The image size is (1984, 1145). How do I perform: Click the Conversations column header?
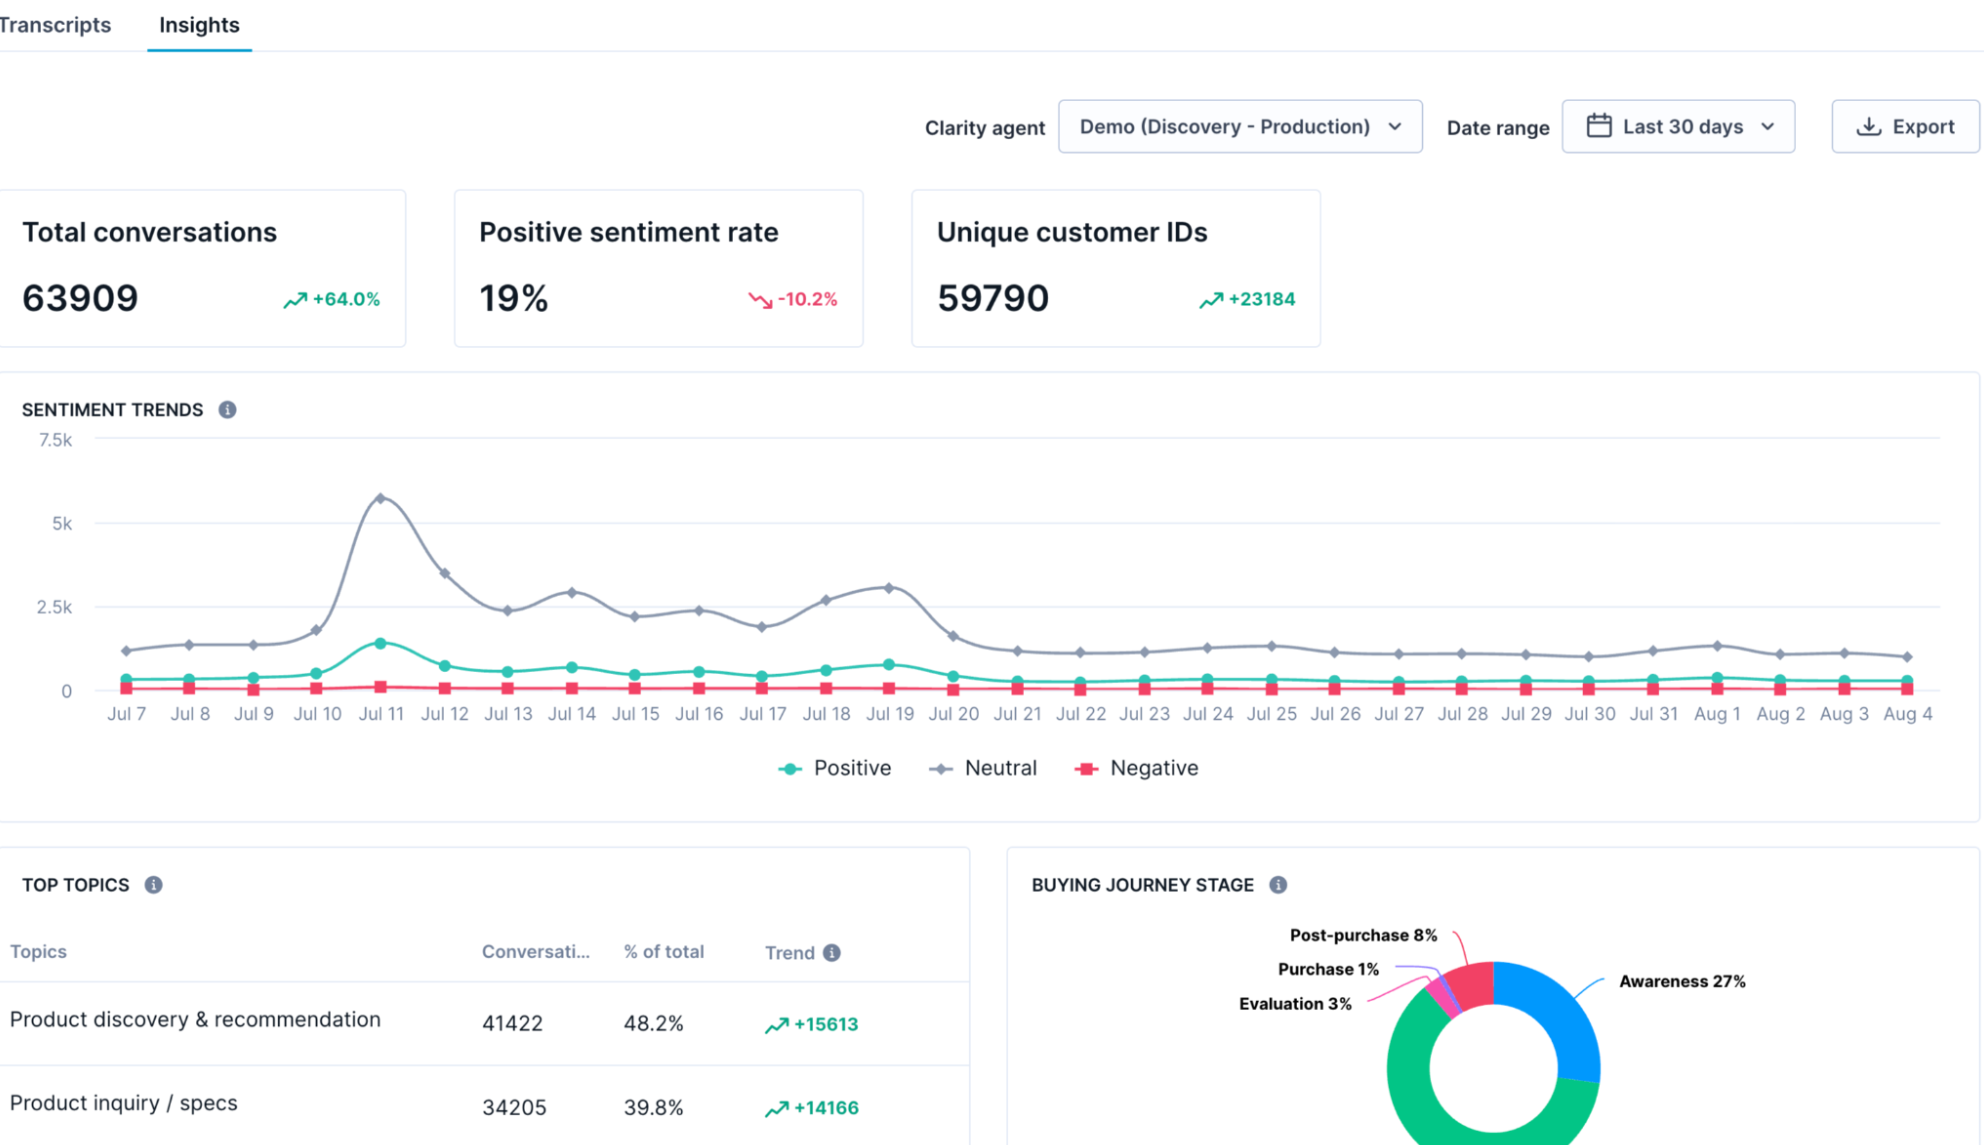click(x=536, y=952)
